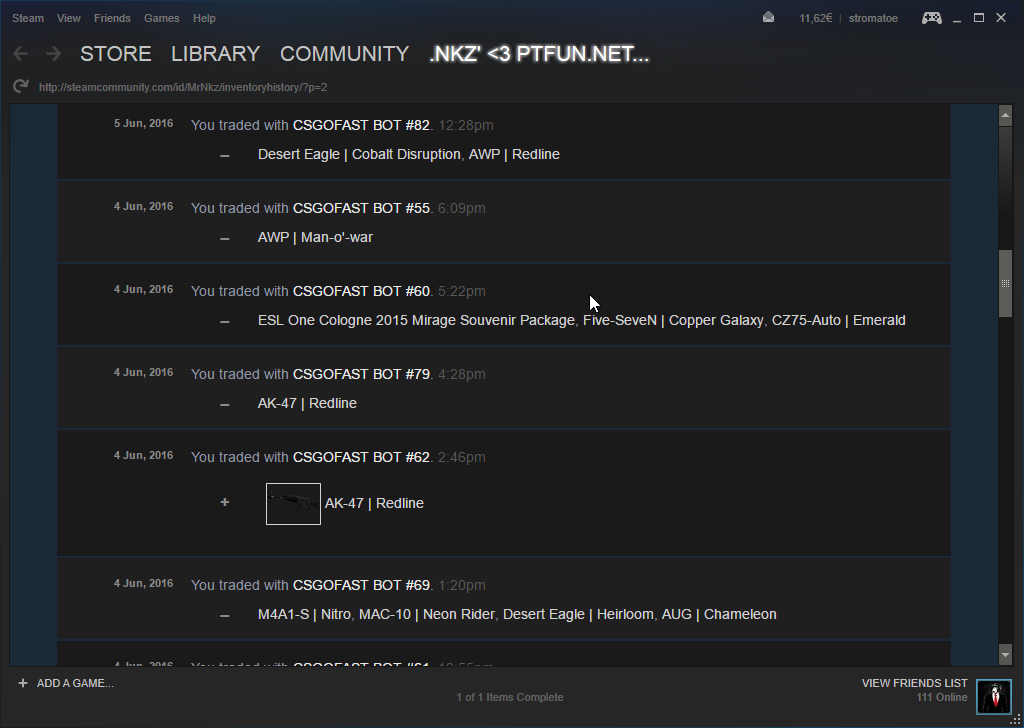This screenshot has height=728, width=1024.
Task: Open CSGOFAST BOT #62 profile link
Action: pyautogui.click(x=361, y=457)
